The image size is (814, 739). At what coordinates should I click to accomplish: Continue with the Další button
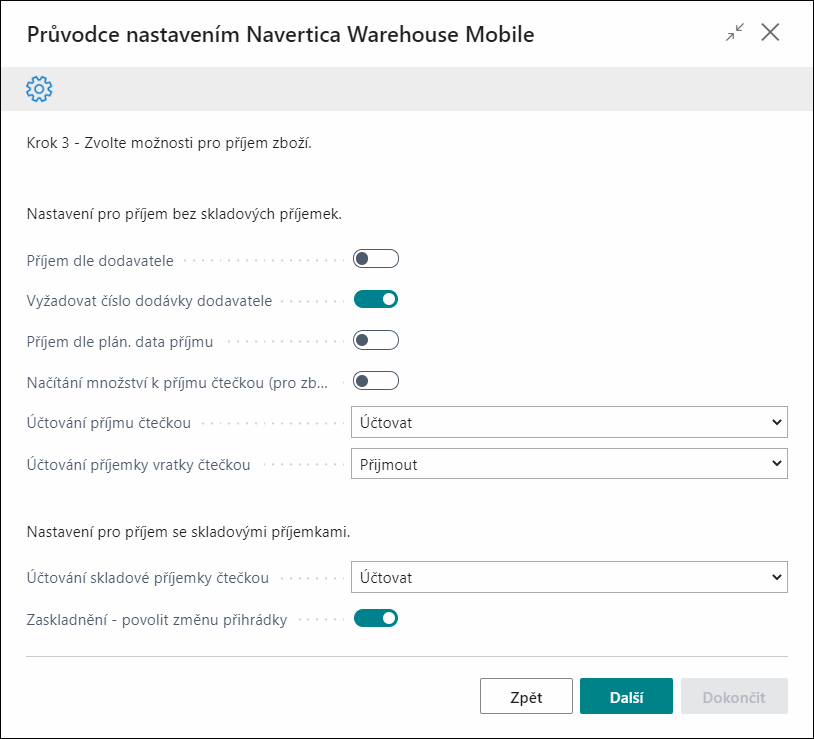point(627,696)
